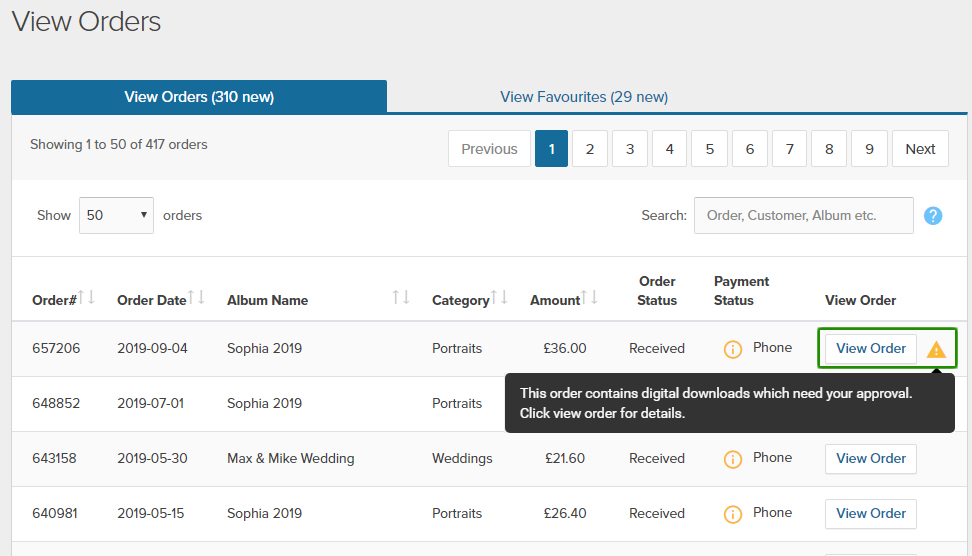The height and width of the screenshot is (556, 972).
Task: Click payment info icon for order 643158
Action: pos(733,459)
